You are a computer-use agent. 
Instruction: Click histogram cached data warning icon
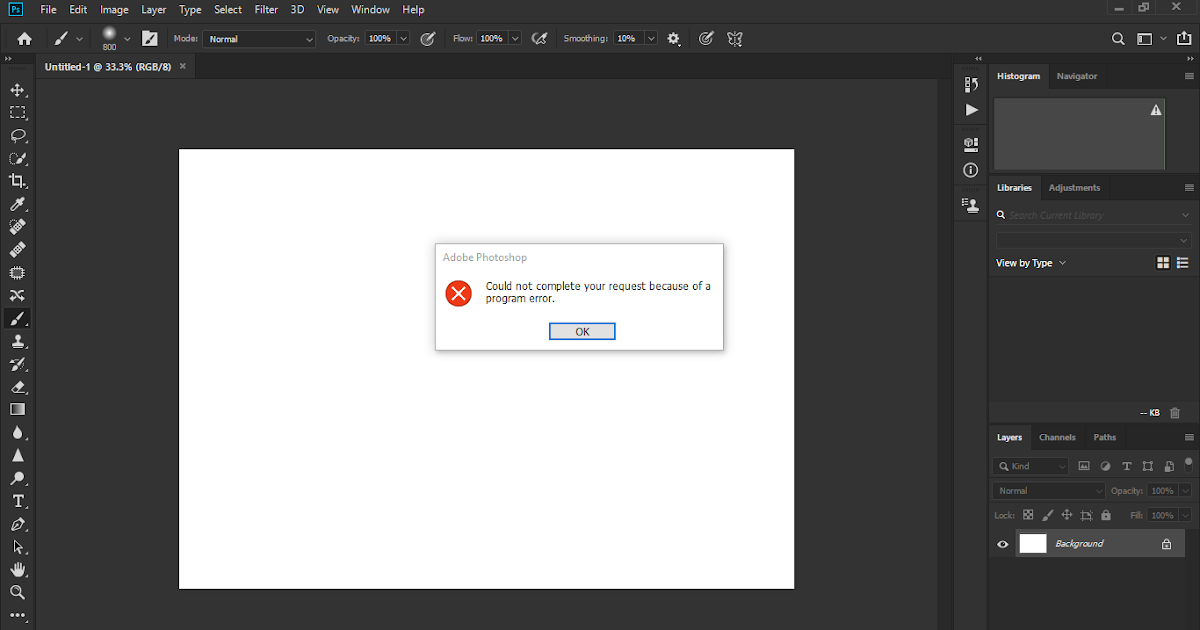1156,110
